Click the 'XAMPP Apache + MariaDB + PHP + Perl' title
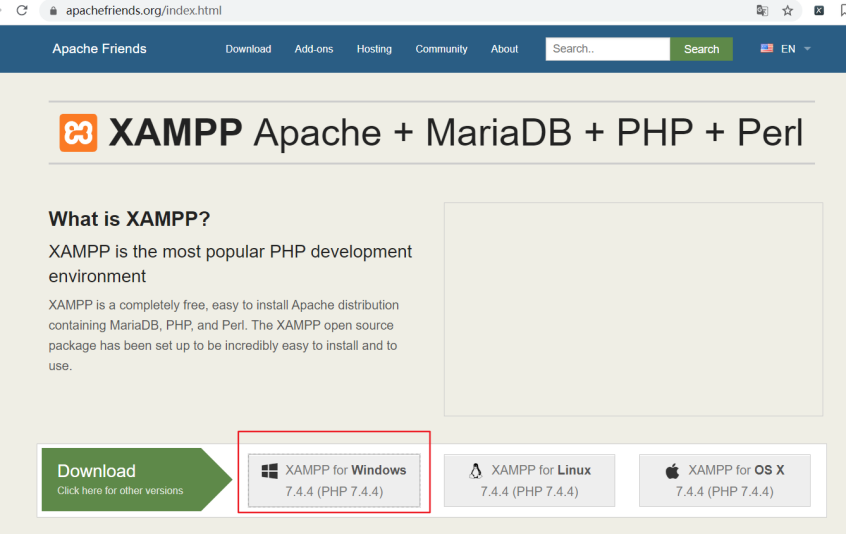This screenshot has height=534, width=847. 456,133
